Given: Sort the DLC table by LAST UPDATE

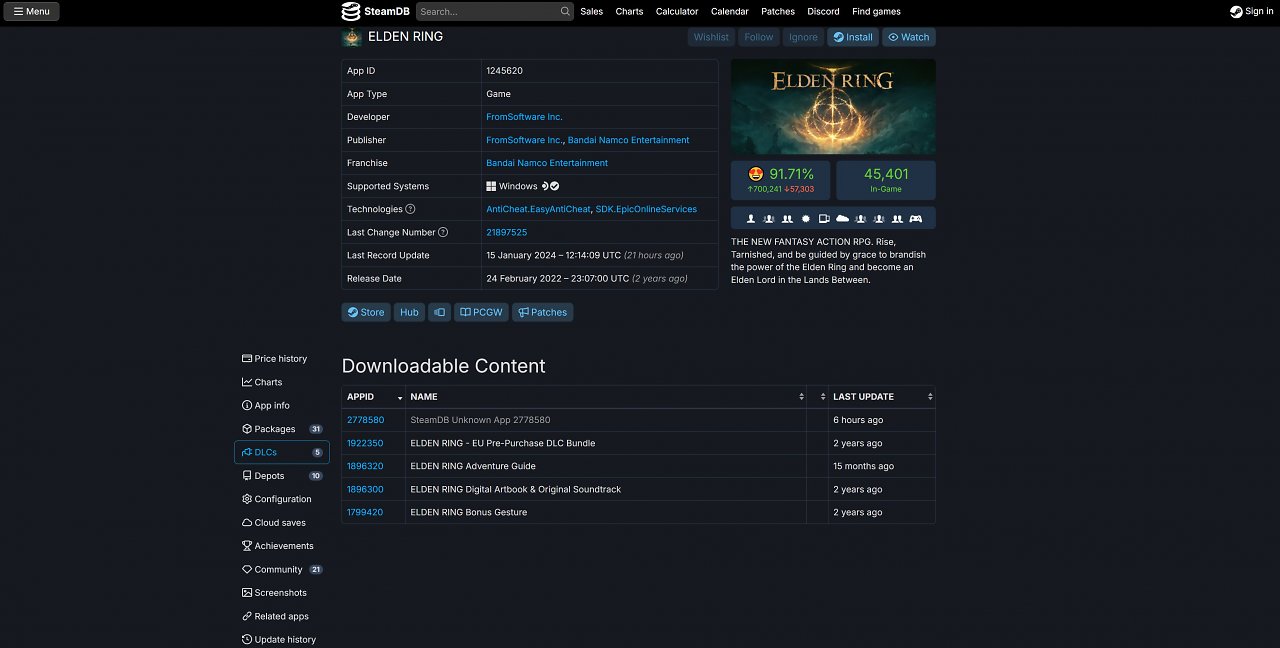Looking at the screenshot, I should [x=882, y=397].
